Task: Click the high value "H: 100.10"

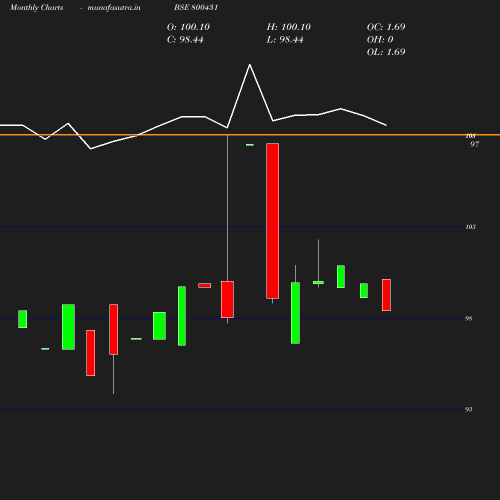Action: (289, 27)
